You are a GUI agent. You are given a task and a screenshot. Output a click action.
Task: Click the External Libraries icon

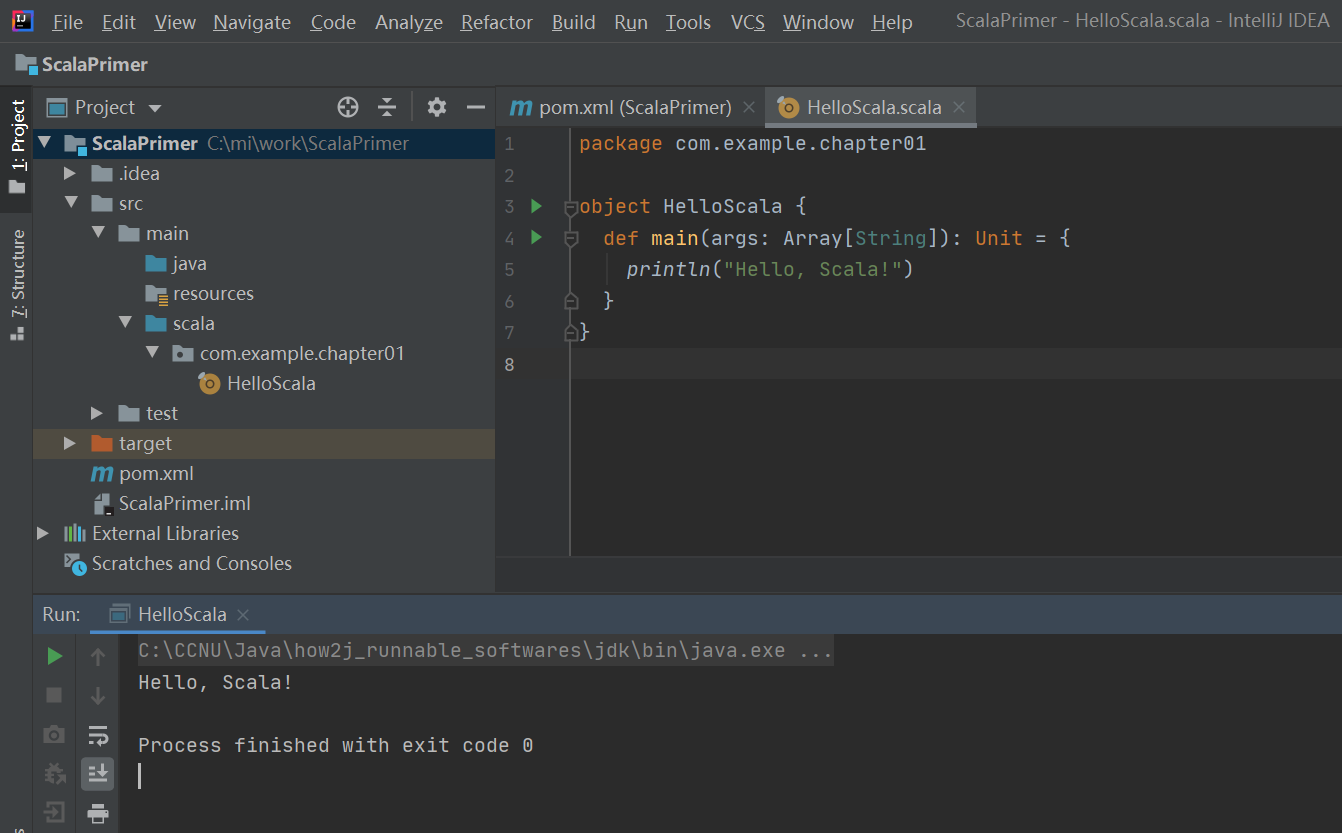[x=75, y=533]
